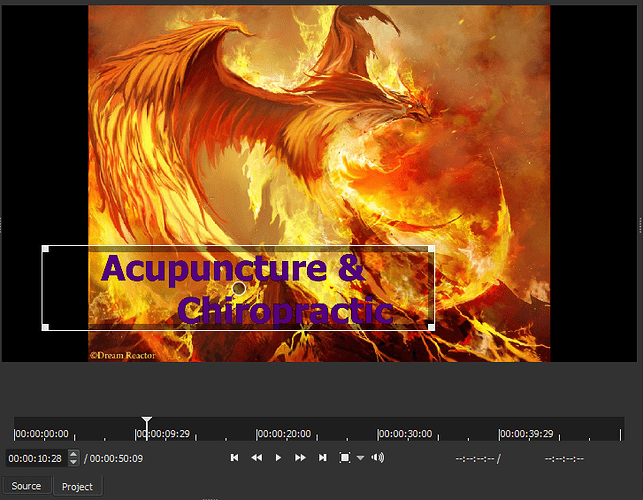This screenshot has height=500, width=643.
Task: Click the current timecode field 00:00:10:28
Action: (x=36, y=458)
